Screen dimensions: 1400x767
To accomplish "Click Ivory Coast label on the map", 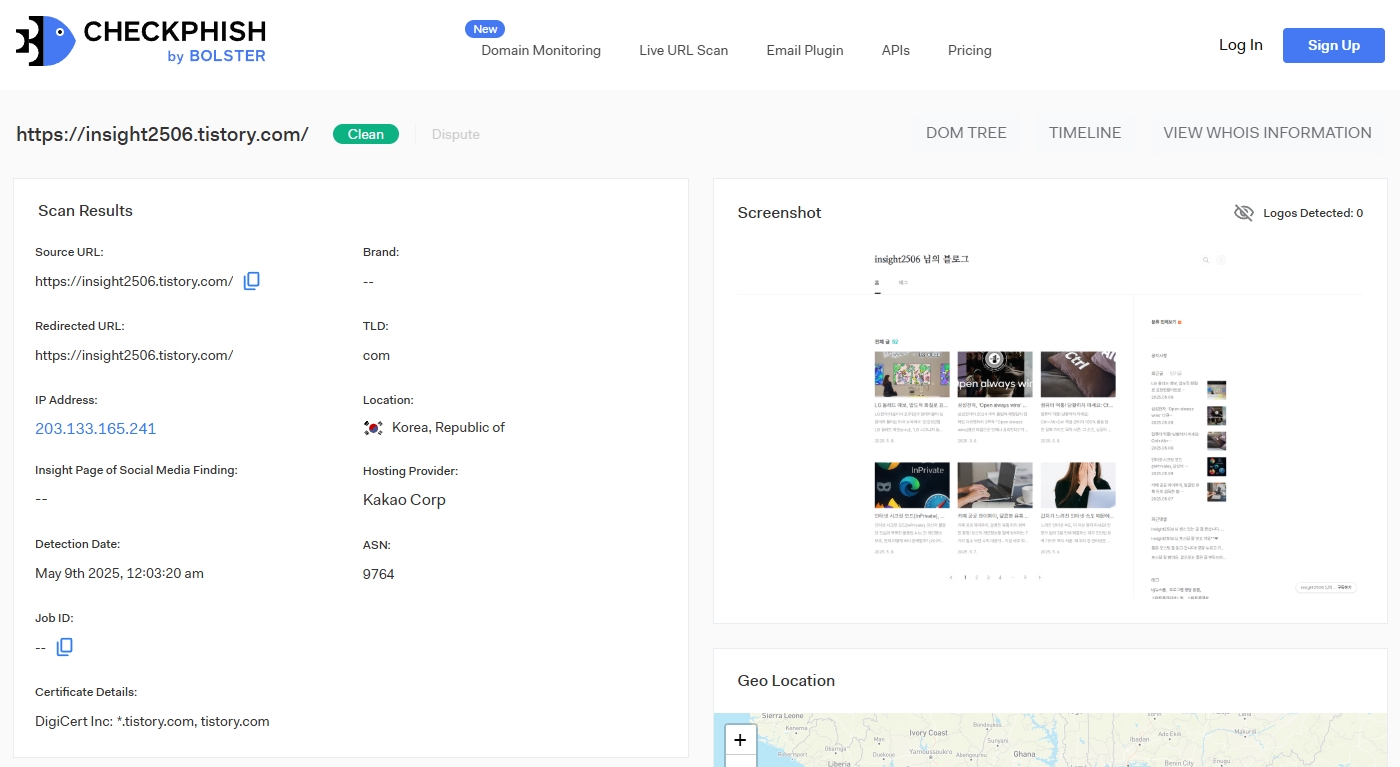I will (x=929, y=733).
